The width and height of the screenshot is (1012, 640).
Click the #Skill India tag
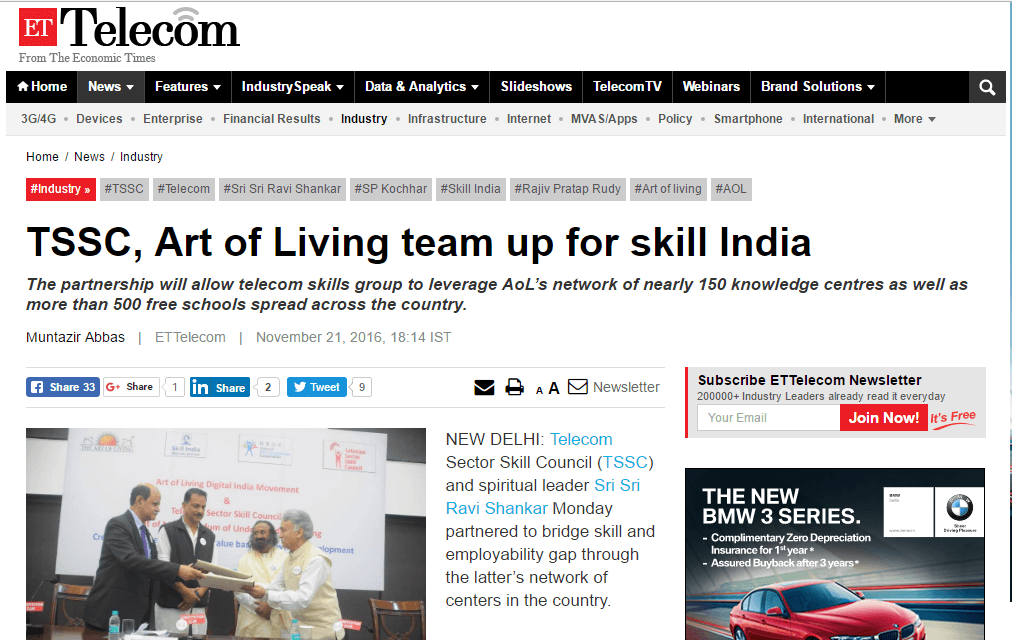[x=471, y=189]
